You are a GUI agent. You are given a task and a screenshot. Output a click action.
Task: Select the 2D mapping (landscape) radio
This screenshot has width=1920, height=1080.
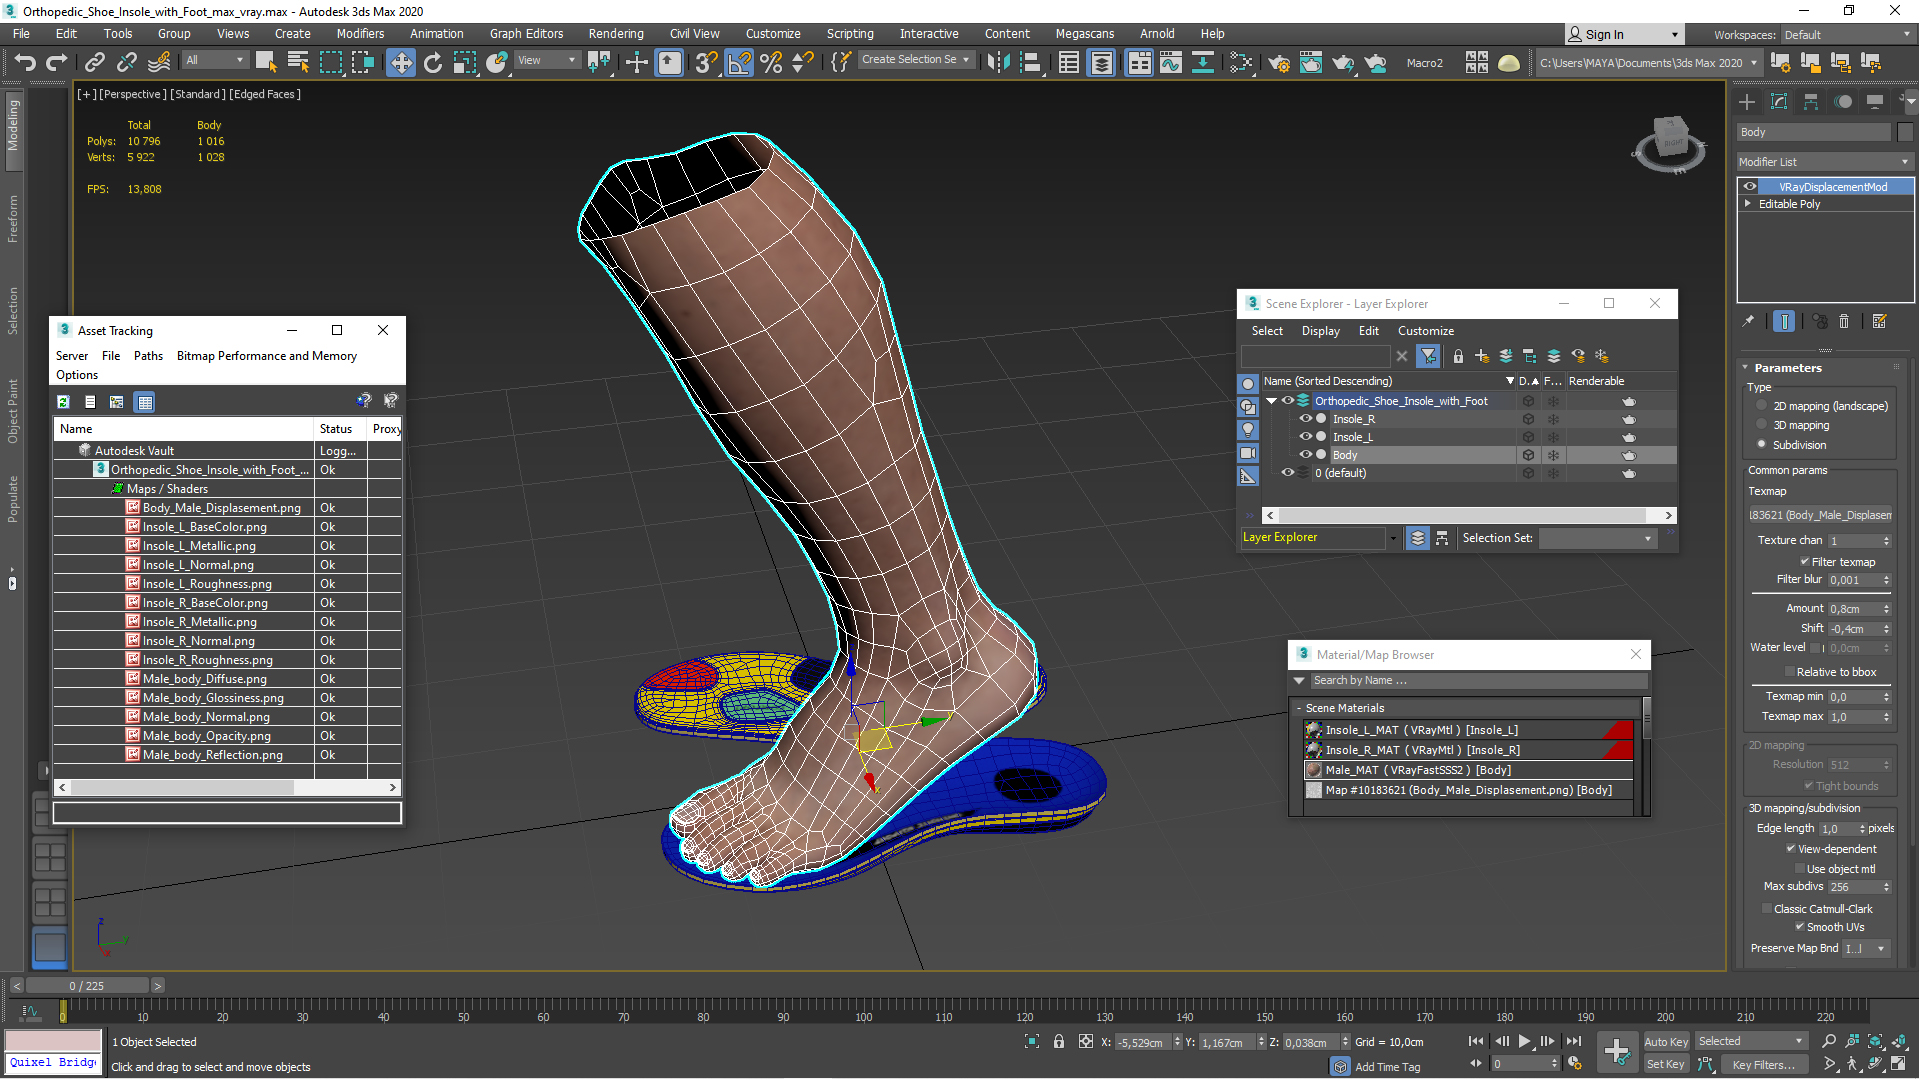[1762, 406]
